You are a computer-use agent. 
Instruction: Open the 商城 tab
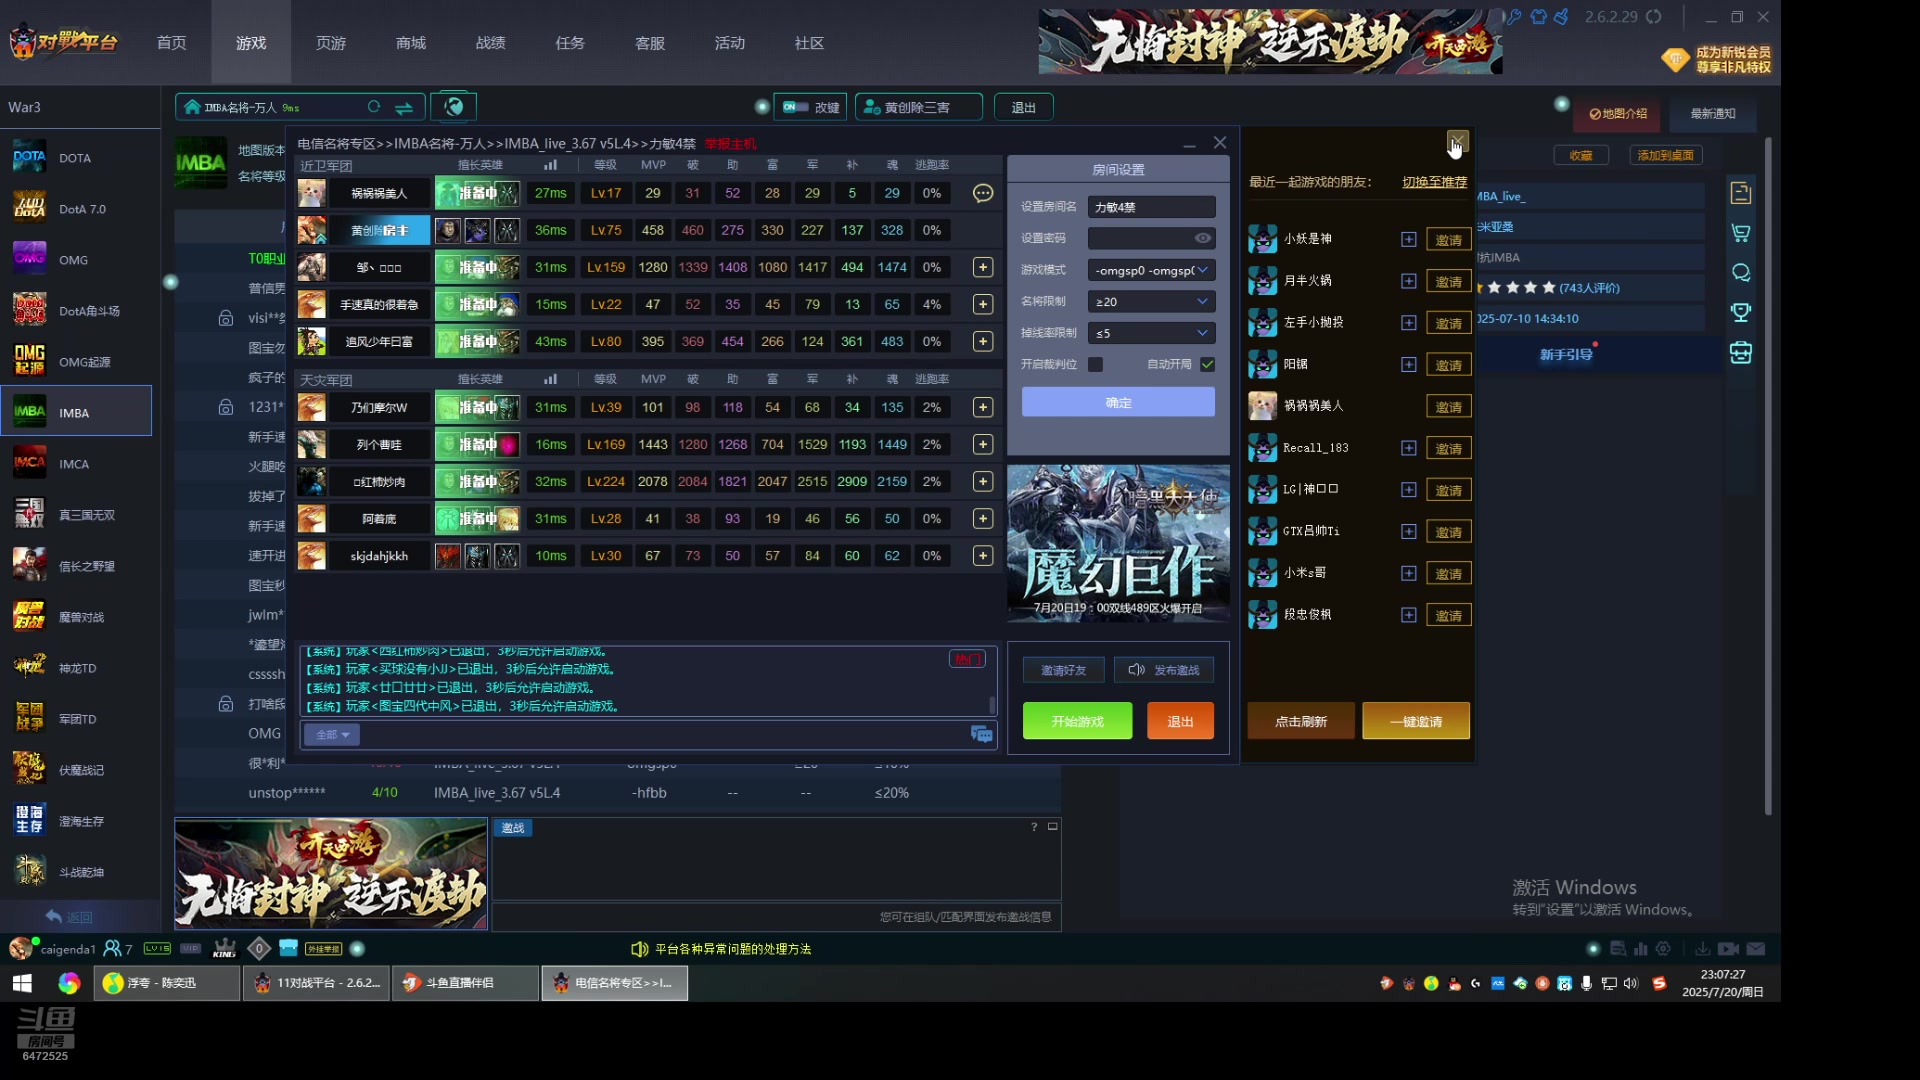411,43
